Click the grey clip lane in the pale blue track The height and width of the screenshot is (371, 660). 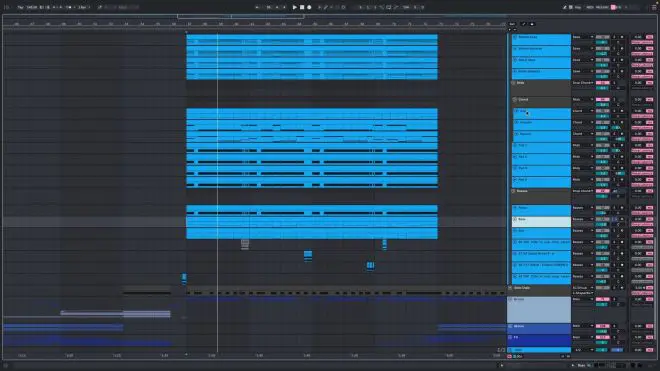[115, 314]
